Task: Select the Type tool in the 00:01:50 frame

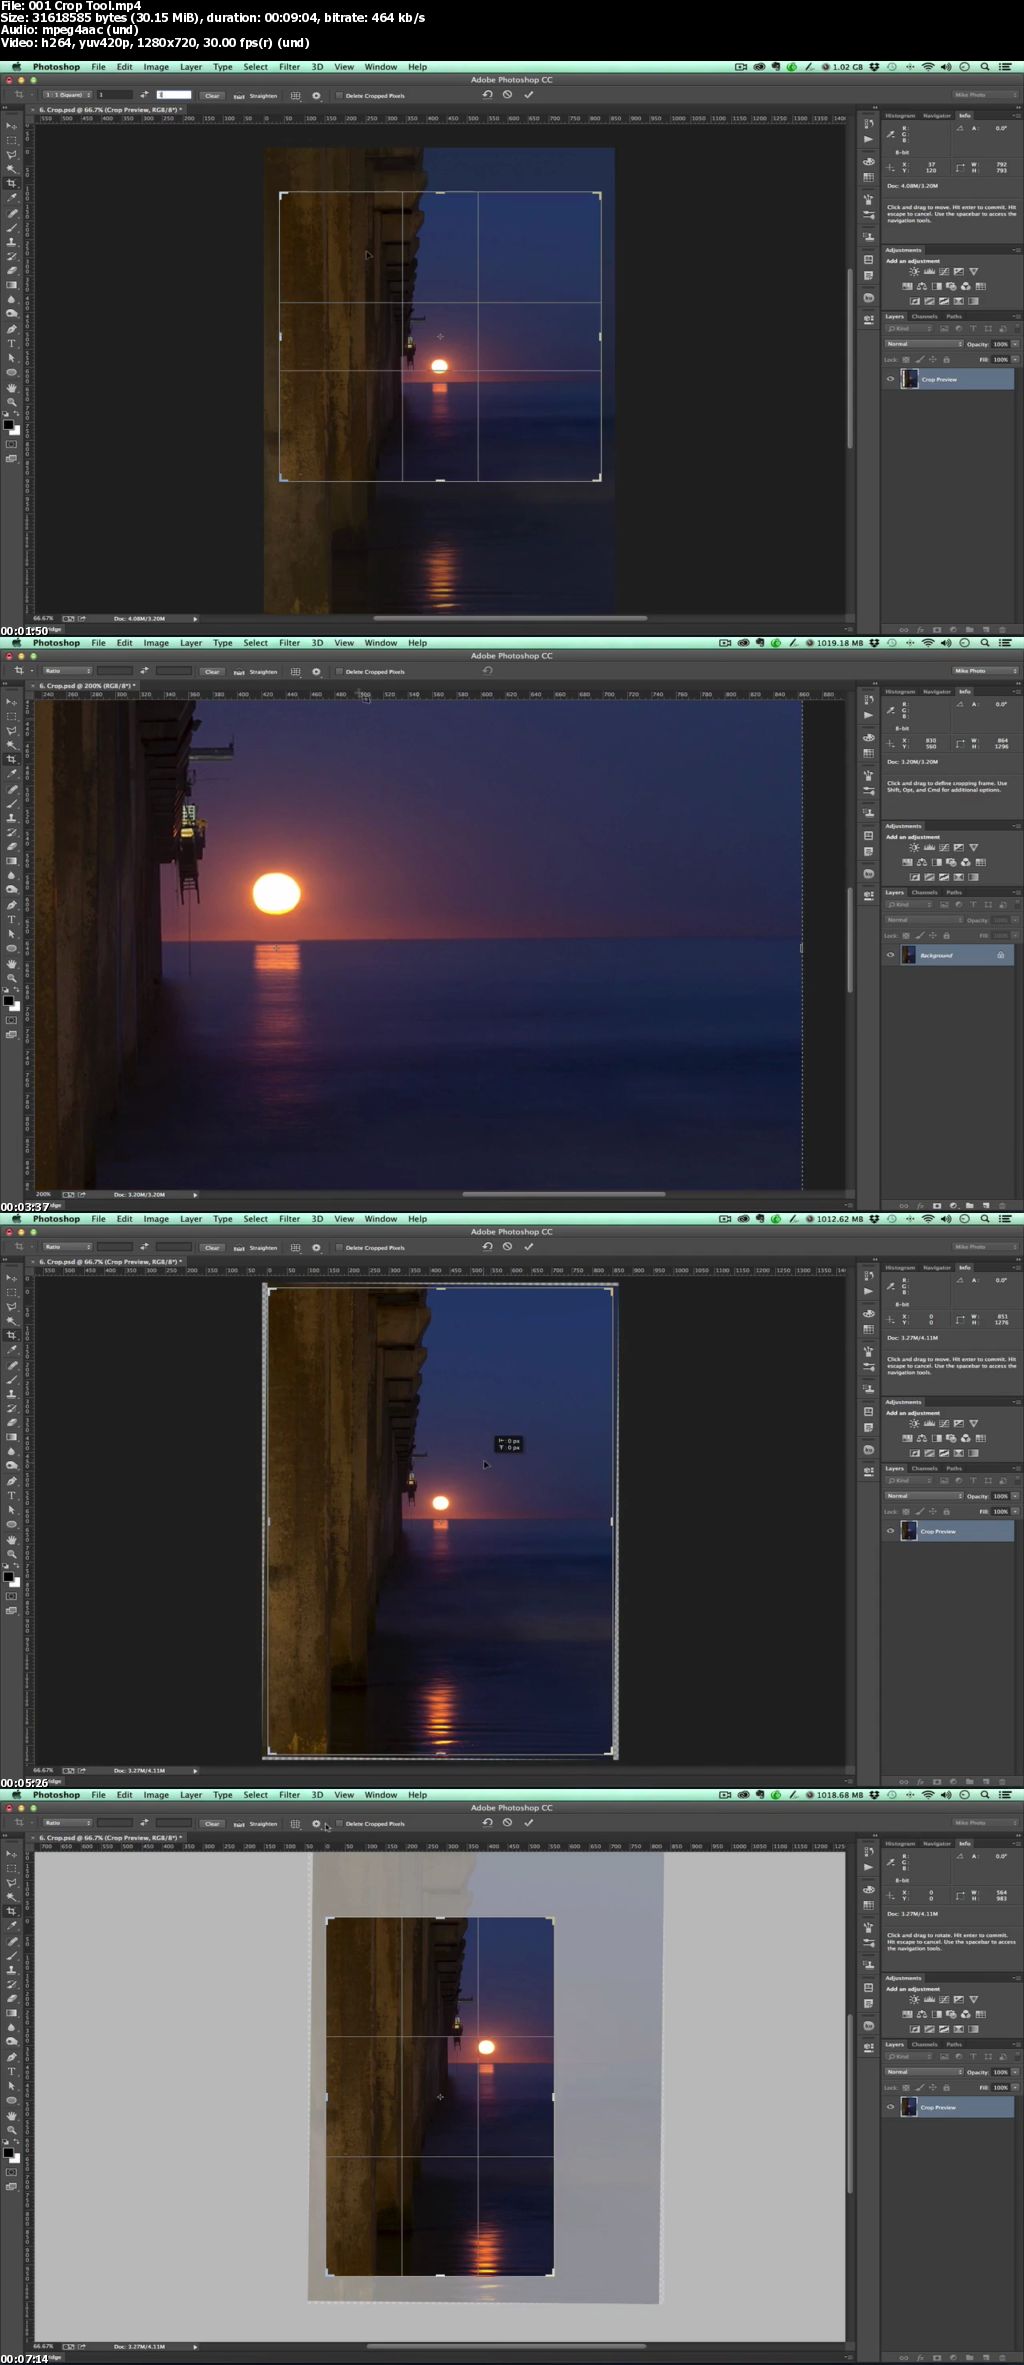Action: [11, 343]
